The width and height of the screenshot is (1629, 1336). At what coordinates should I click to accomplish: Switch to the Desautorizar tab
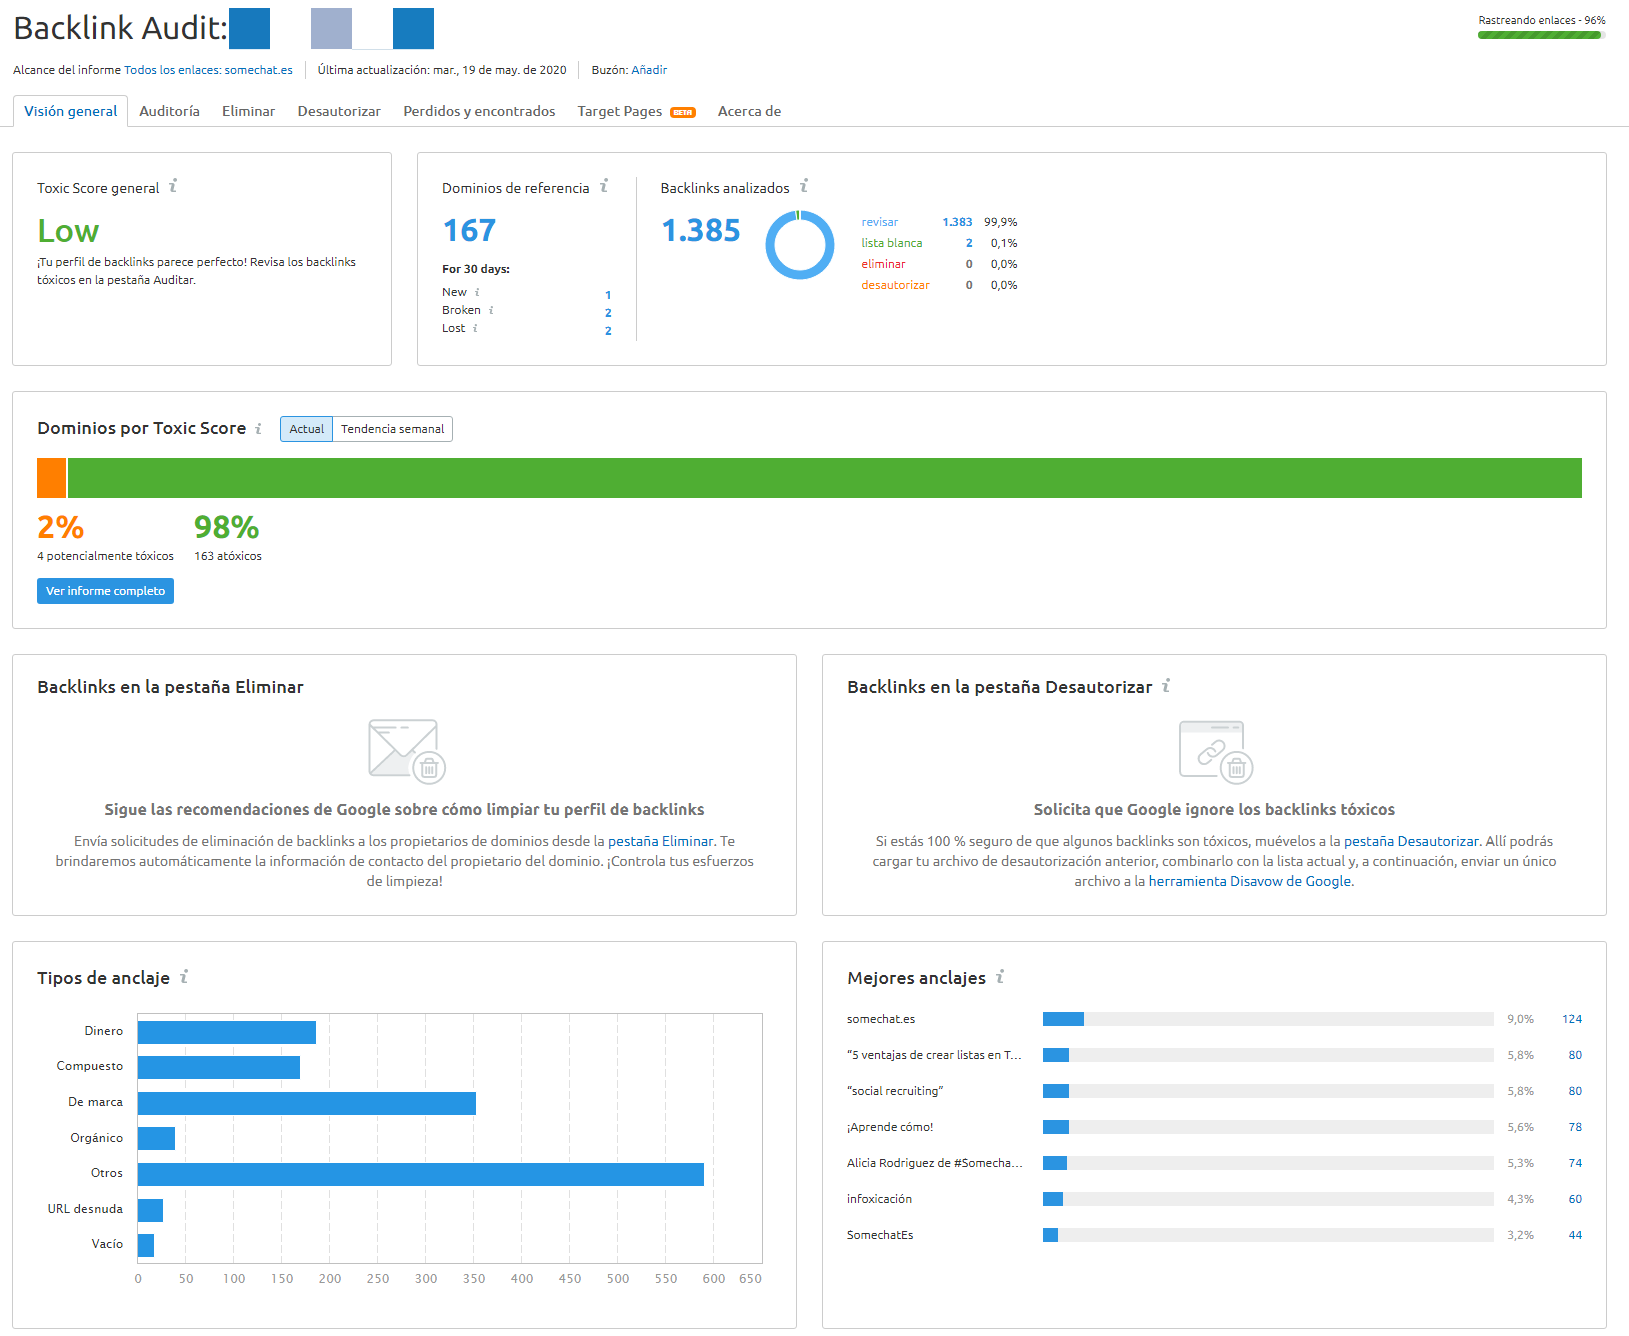[339, 111]
